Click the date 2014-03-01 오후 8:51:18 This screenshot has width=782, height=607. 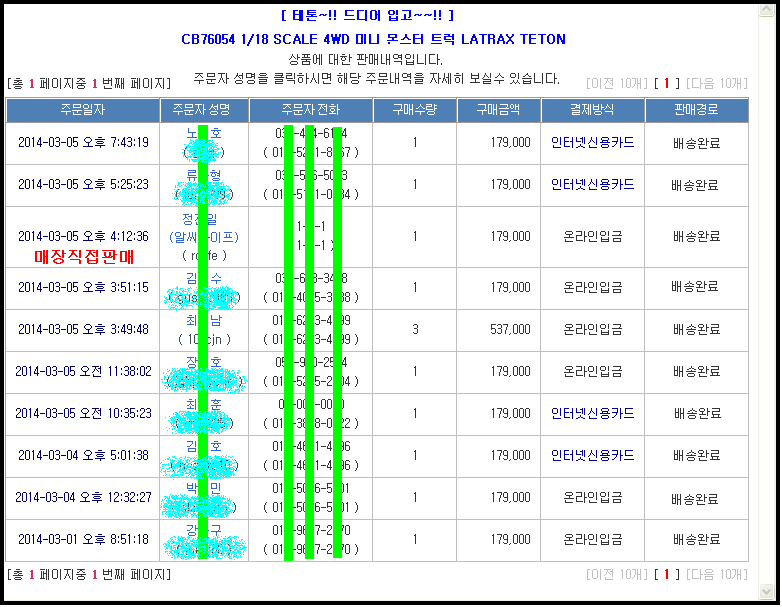click(83, 540)
